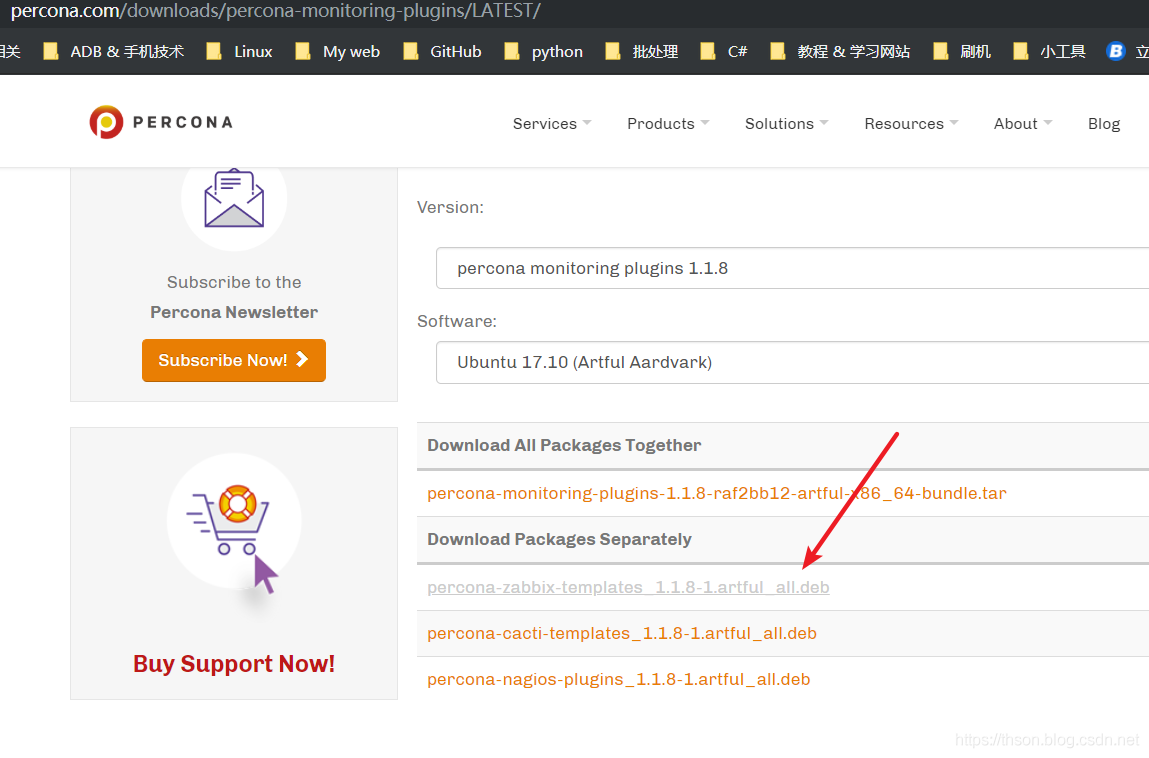The height and width of the screenshot is (758, 1149).
Task: Expand the Services menu
Action: coord(552,124)
